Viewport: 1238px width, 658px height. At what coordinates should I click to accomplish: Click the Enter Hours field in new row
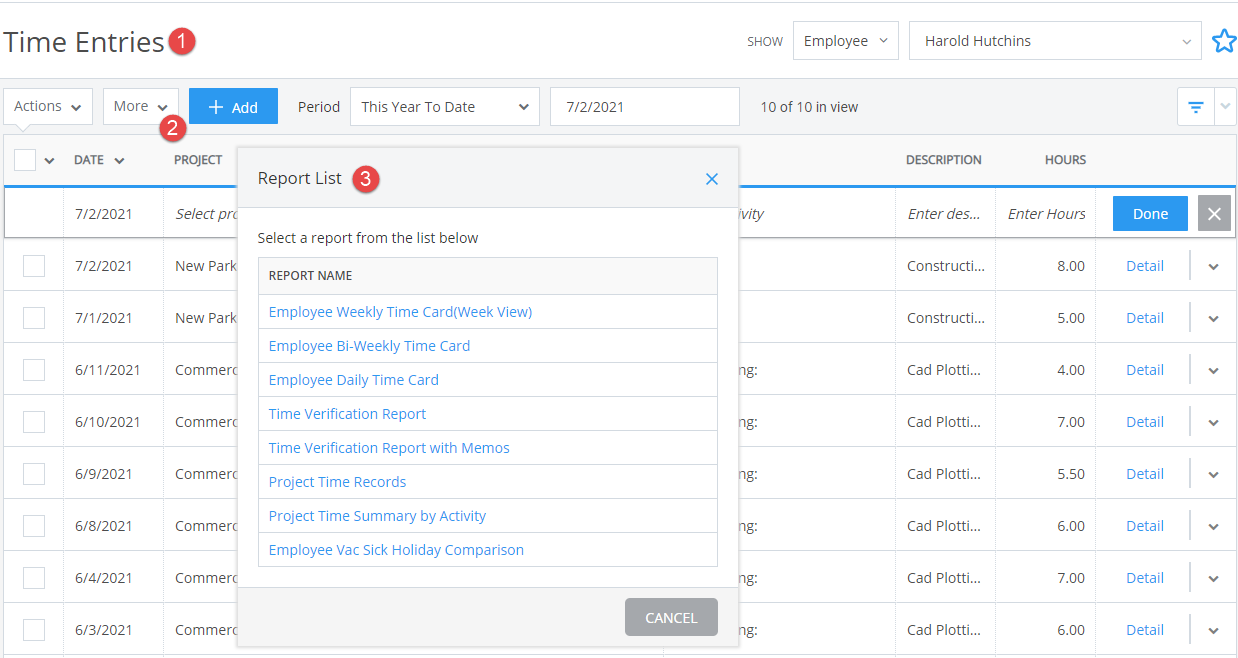click(x=1046, y=214)
